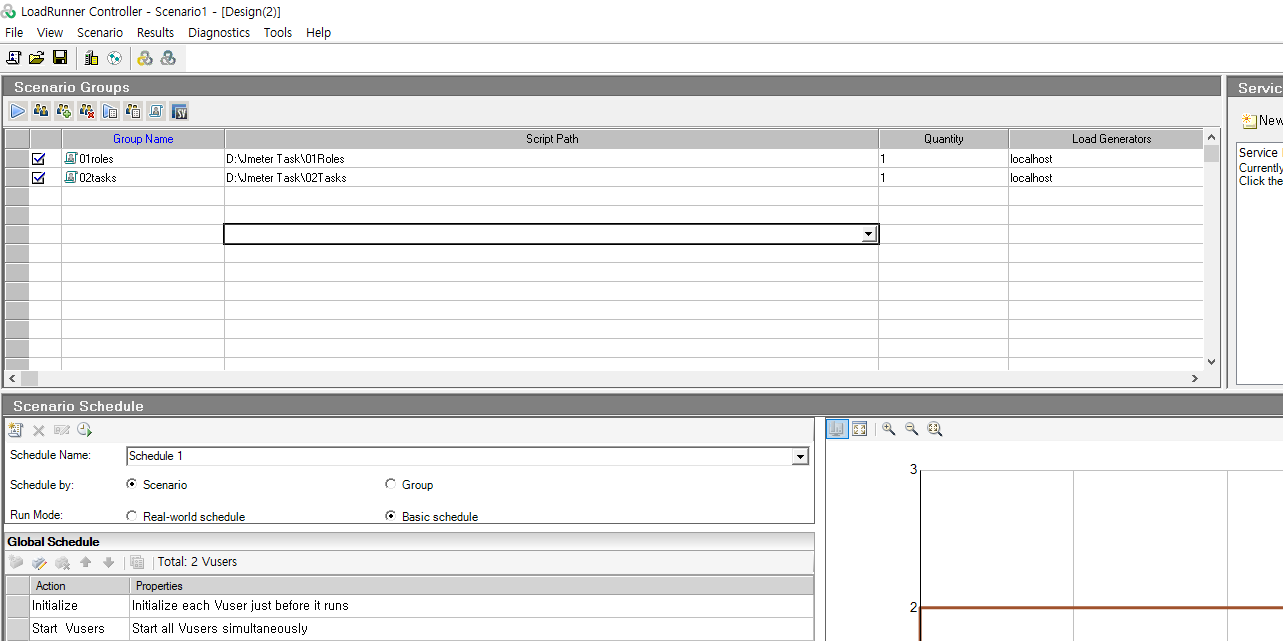Click the New Scenario toolbar icon
This screenshot has height=641, width=1283.
click(14, 58)
